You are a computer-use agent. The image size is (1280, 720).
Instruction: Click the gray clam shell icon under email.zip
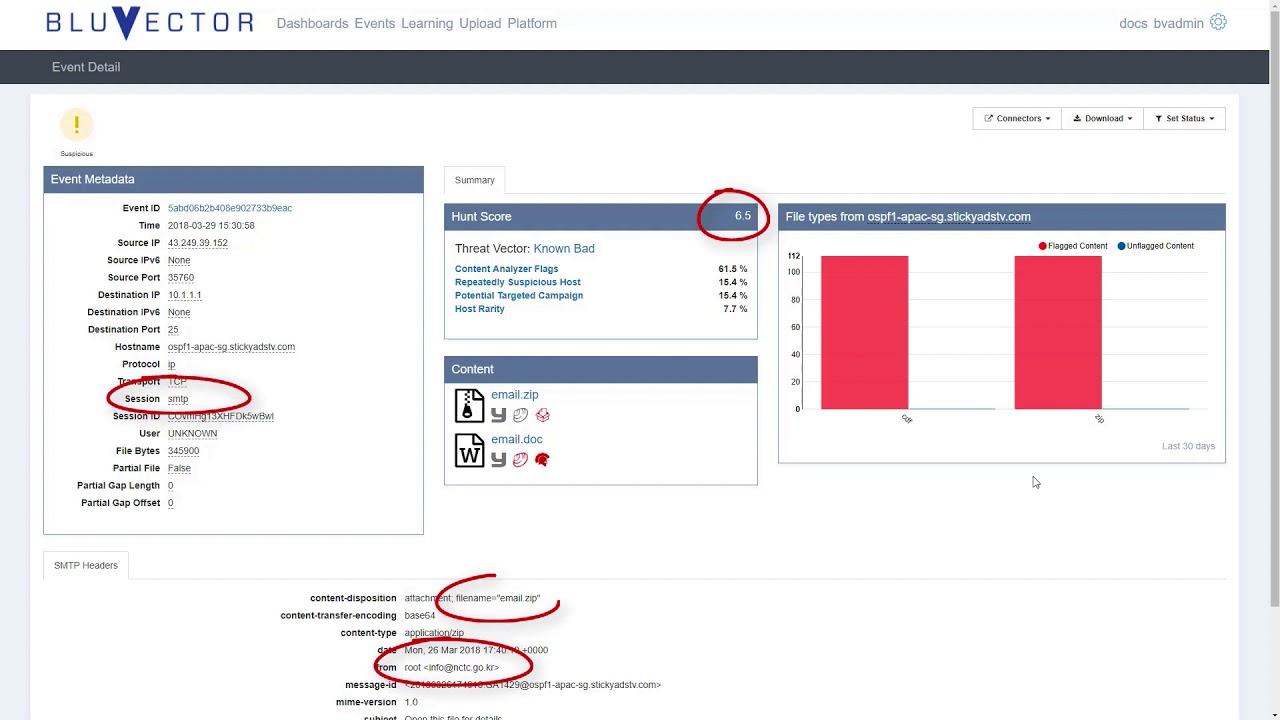click(x=520, y=415)
